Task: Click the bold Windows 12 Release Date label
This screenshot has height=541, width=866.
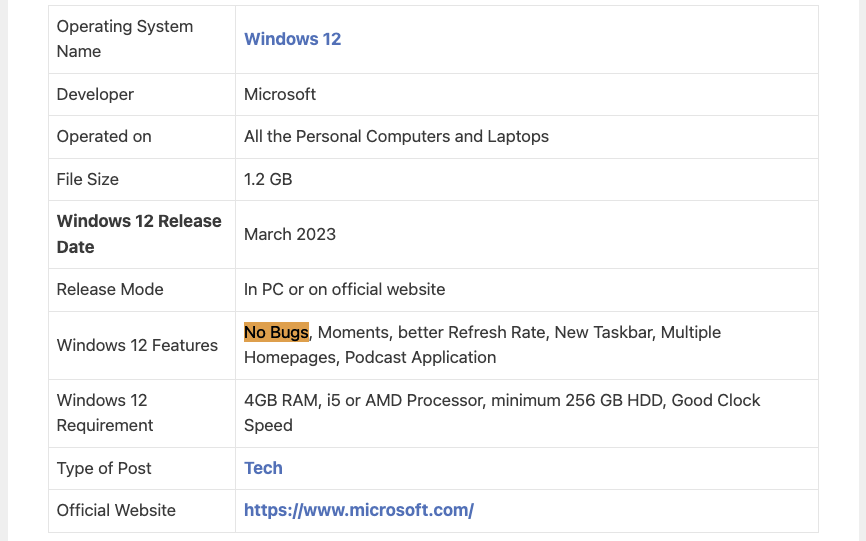Action: pos(139,234)
